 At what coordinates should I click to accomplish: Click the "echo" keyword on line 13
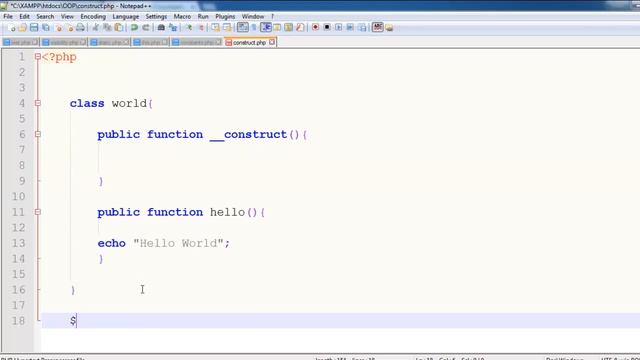pyautogui.click(x=111, y=243)
